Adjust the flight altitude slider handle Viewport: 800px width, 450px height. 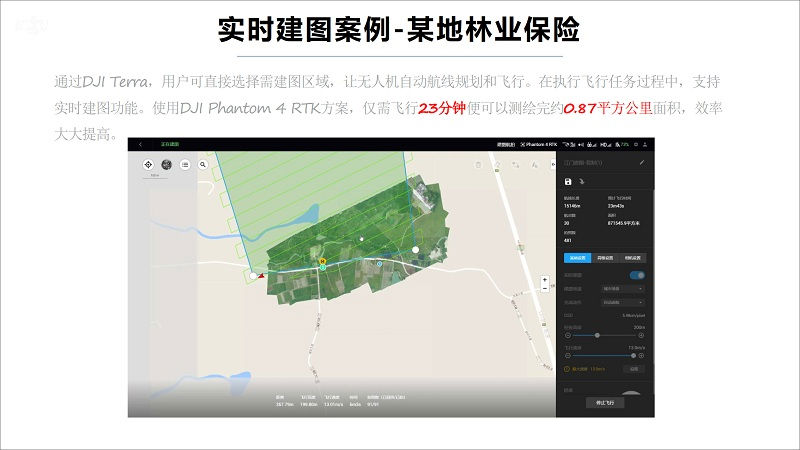pyautogui.click(x=598, y=335)
